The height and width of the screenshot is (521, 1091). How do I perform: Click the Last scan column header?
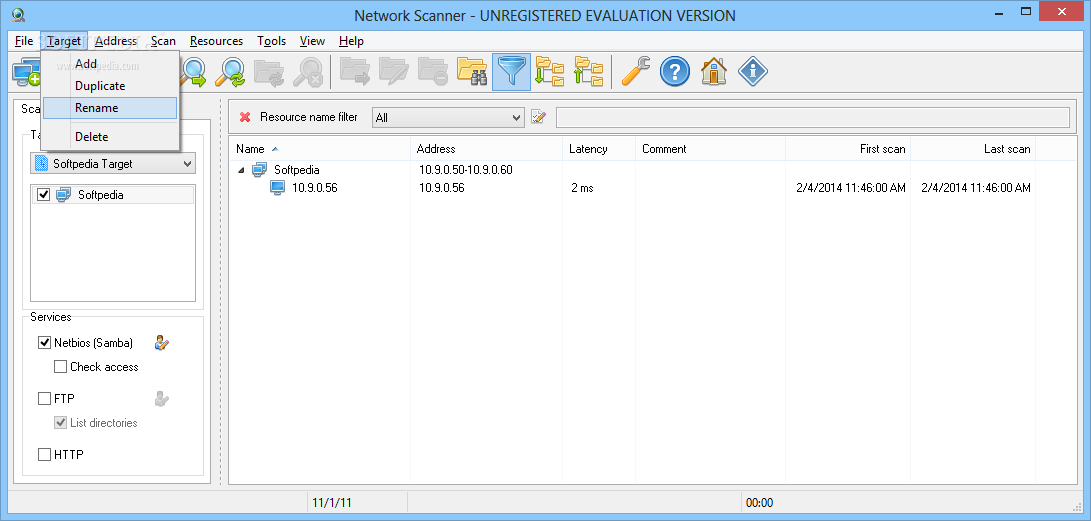coord(973,149)
